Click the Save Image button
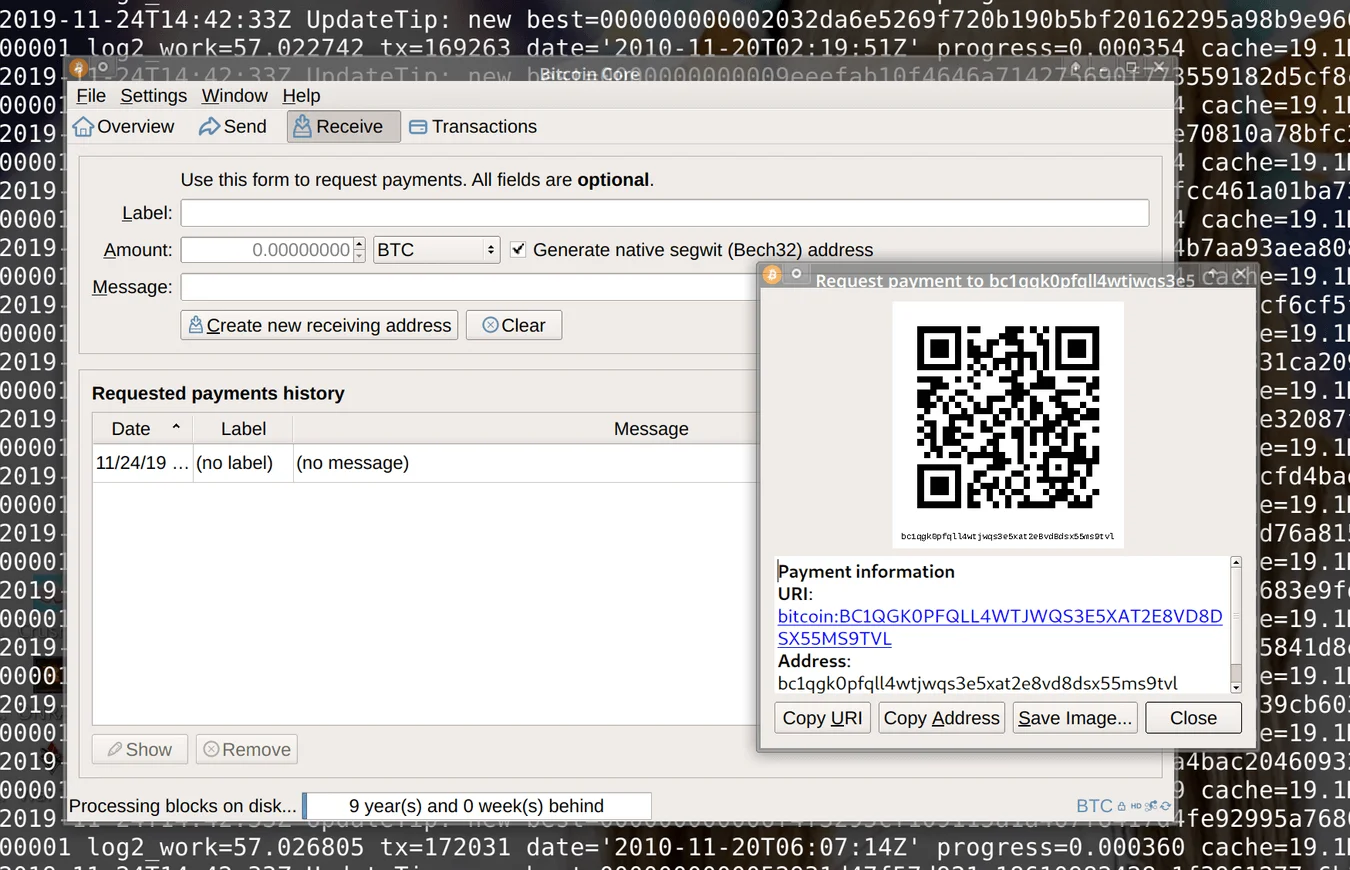 [1074, 718]
